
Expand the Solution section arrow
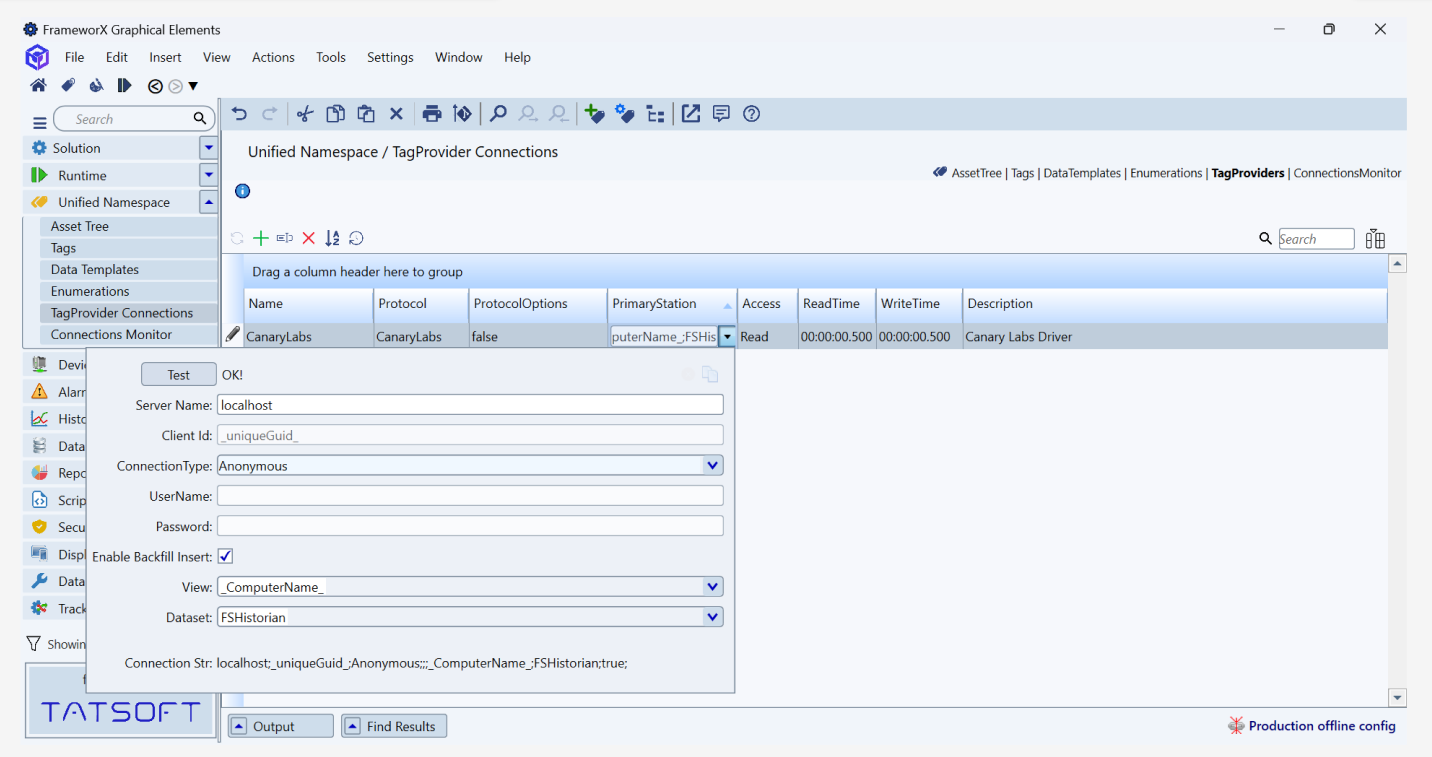(208, 148)
